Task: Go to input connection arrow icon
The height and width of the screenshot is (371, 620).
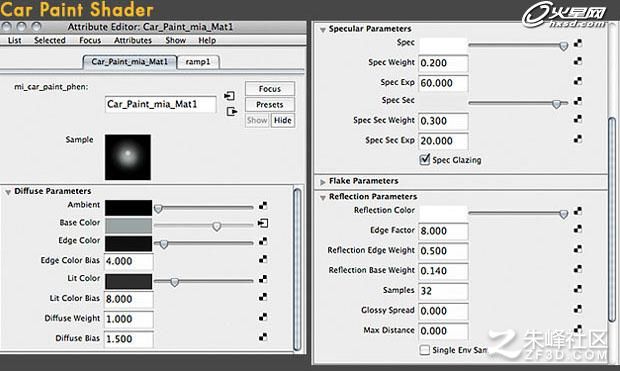Action: point(229,96)
